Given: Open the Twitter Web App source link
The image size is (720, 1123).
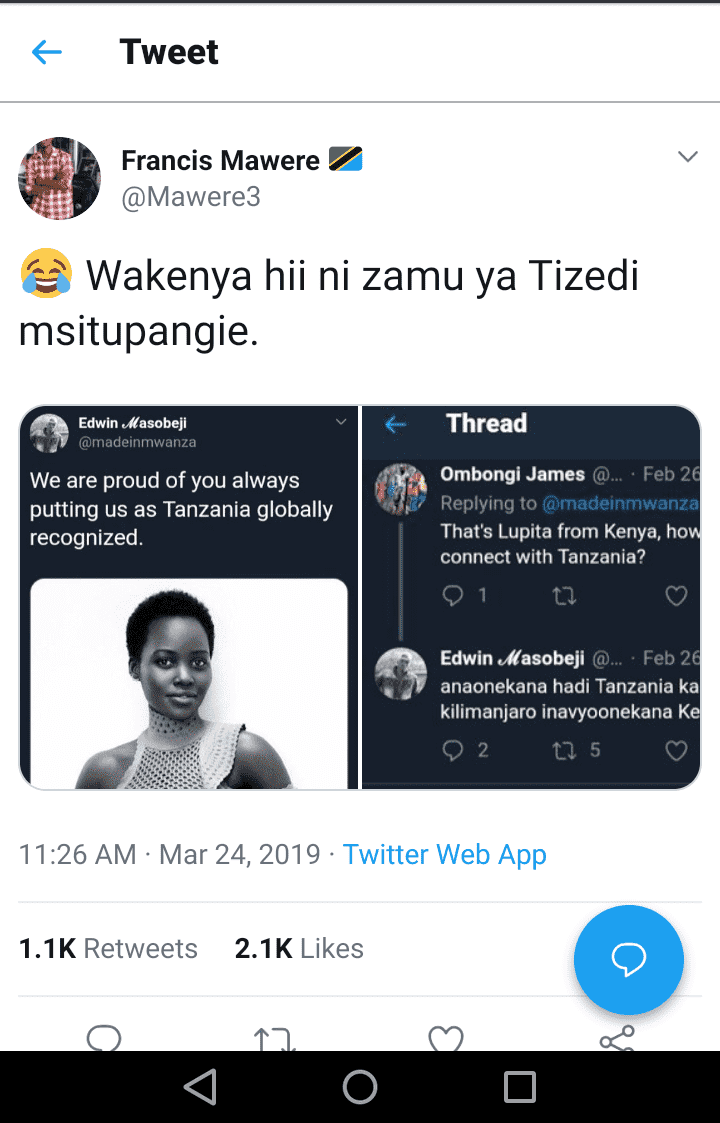Looking at the screenshot, I should point(444,854).
